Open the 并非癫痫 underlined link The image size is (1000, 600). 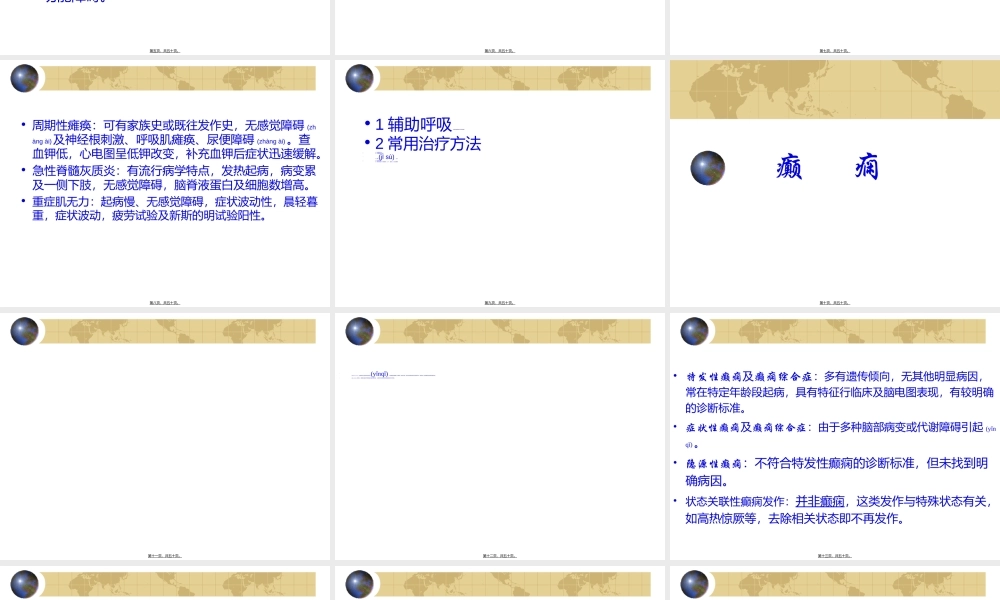[x=821, y=501]
